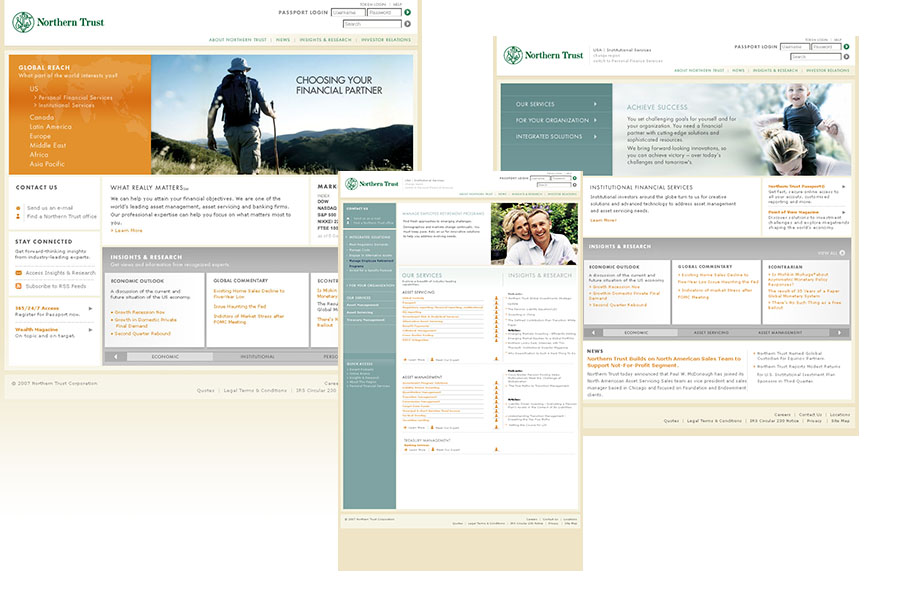
Task: Click Careers footer link on right page
Action: tap(782, 415)
